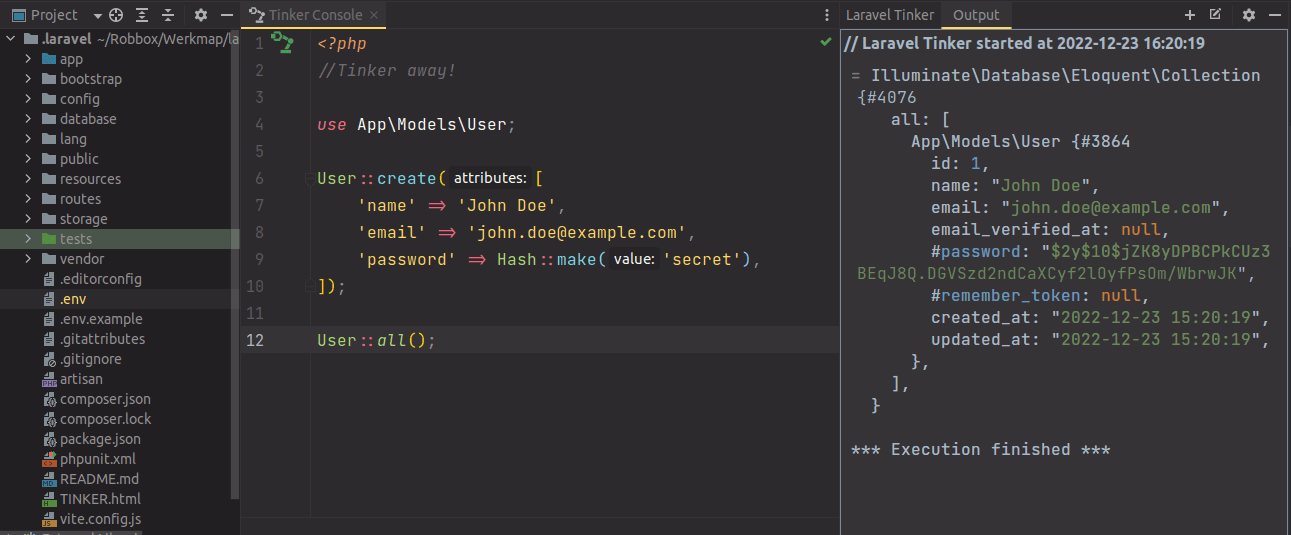1291x535 pixels.
Task: Click the plus icon in Laravel Tinker panel
Action: (x=1190, y=15)
